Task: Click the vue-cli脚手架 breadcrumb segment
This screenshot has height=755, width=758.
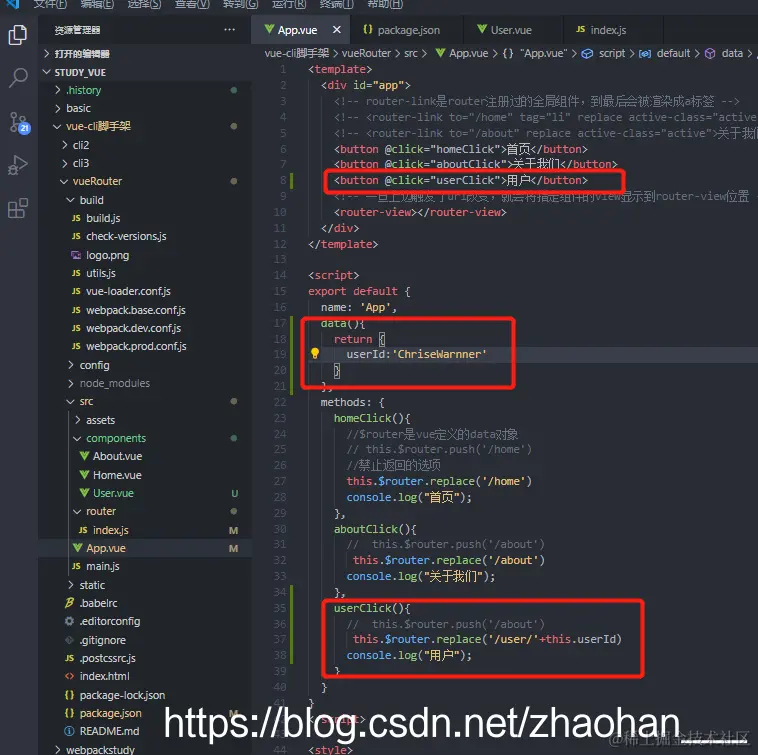Action: (x=296, y=53)
